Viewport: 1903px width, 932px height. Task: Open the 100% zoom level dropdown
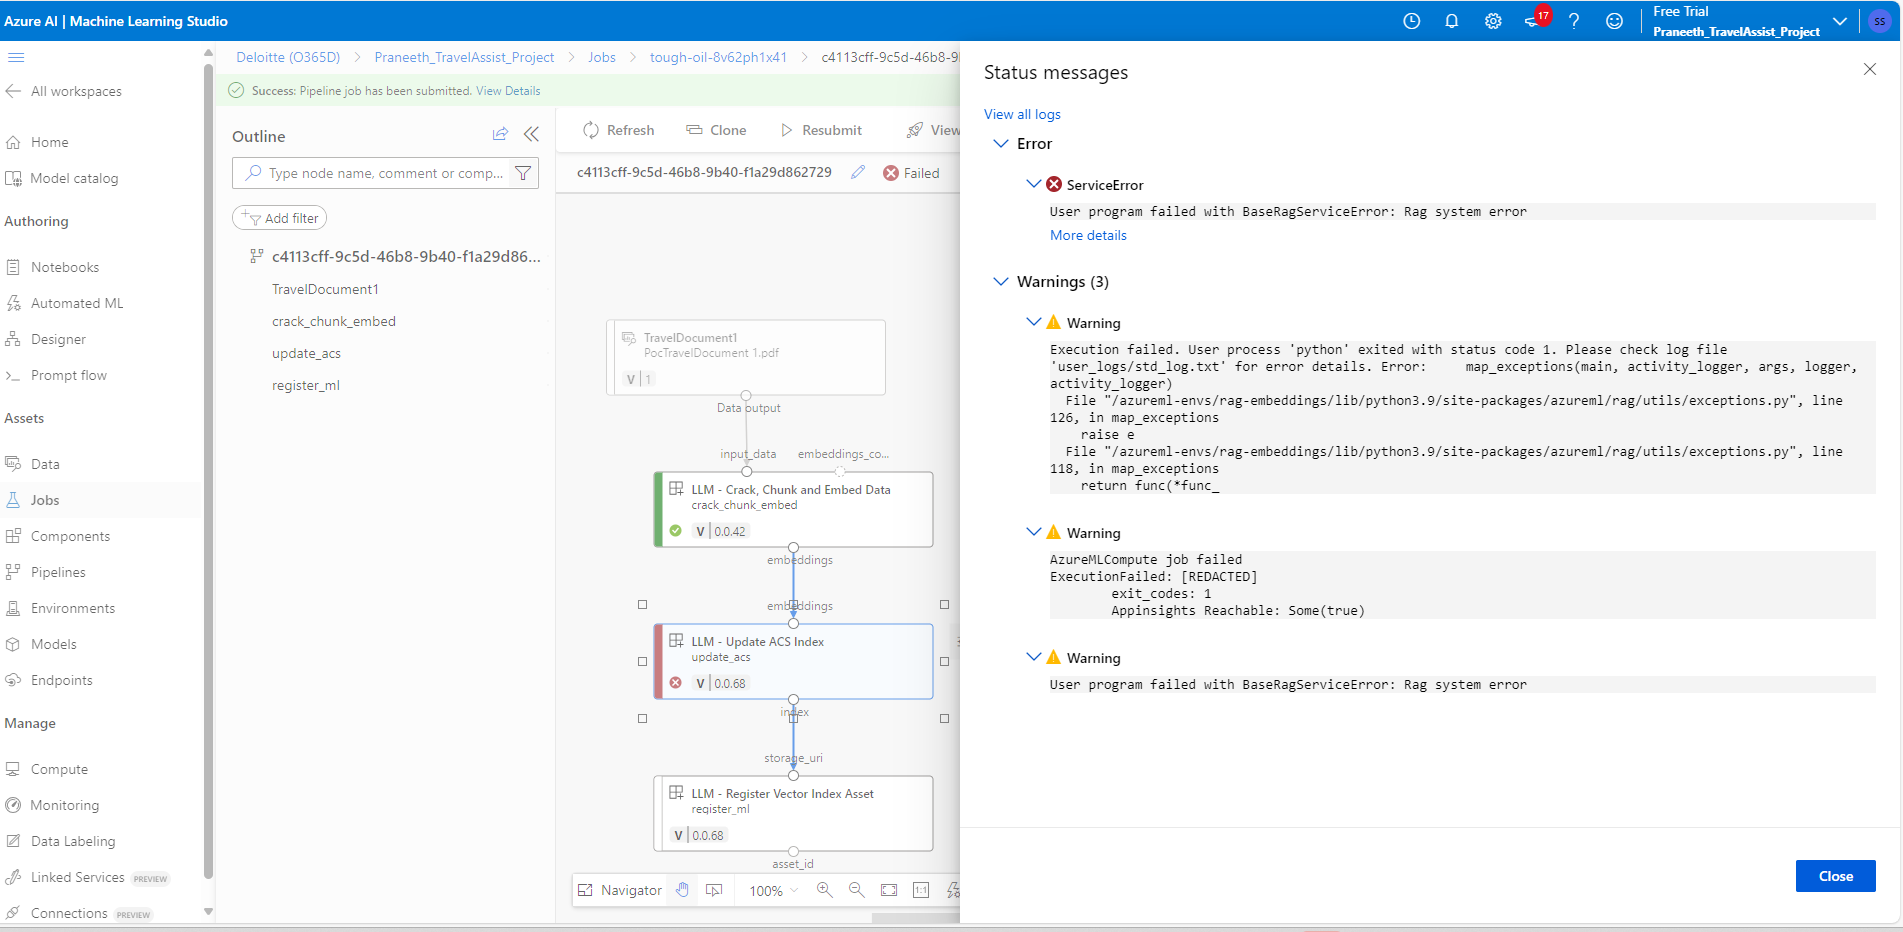770,890
